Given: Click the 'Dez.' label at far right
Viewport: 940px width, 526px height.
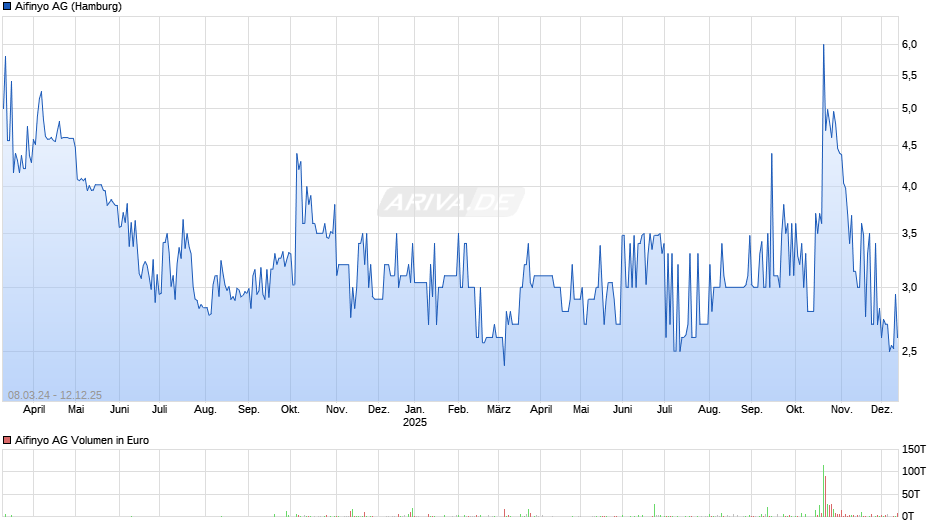Looking at the screenshot, I should [882, 410].
